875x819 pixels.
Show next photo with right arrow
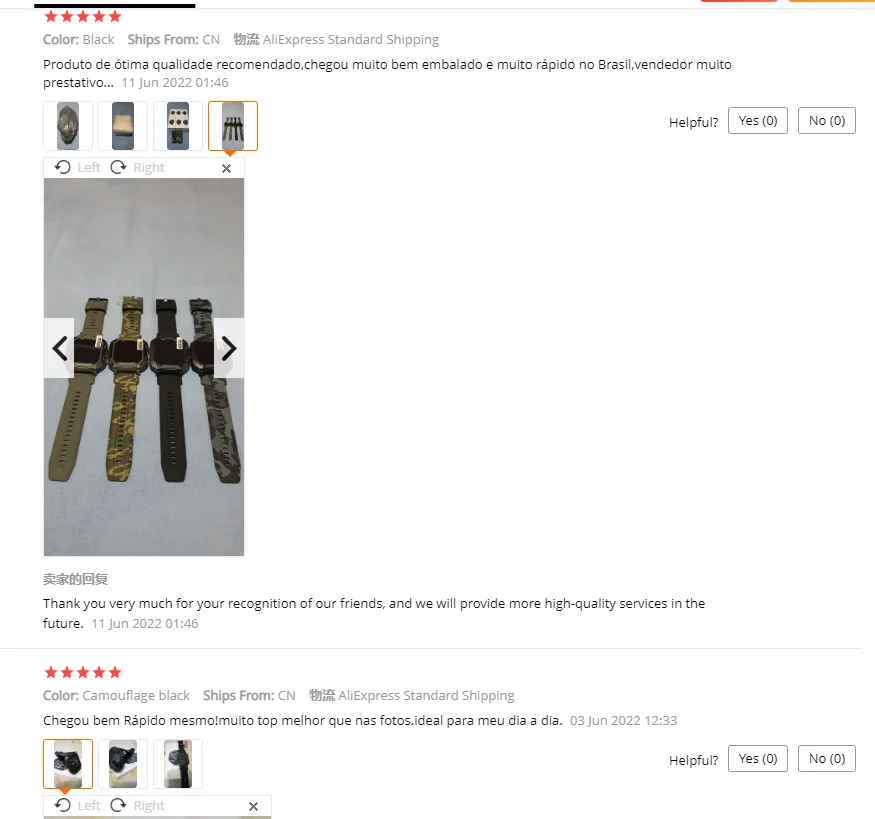click(229, 348)
